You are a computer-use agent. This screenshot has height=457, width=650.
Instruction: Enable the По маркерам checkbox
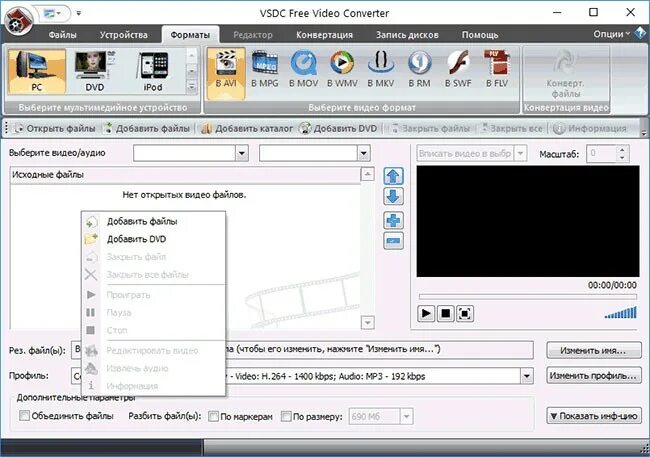click(213, 416)
